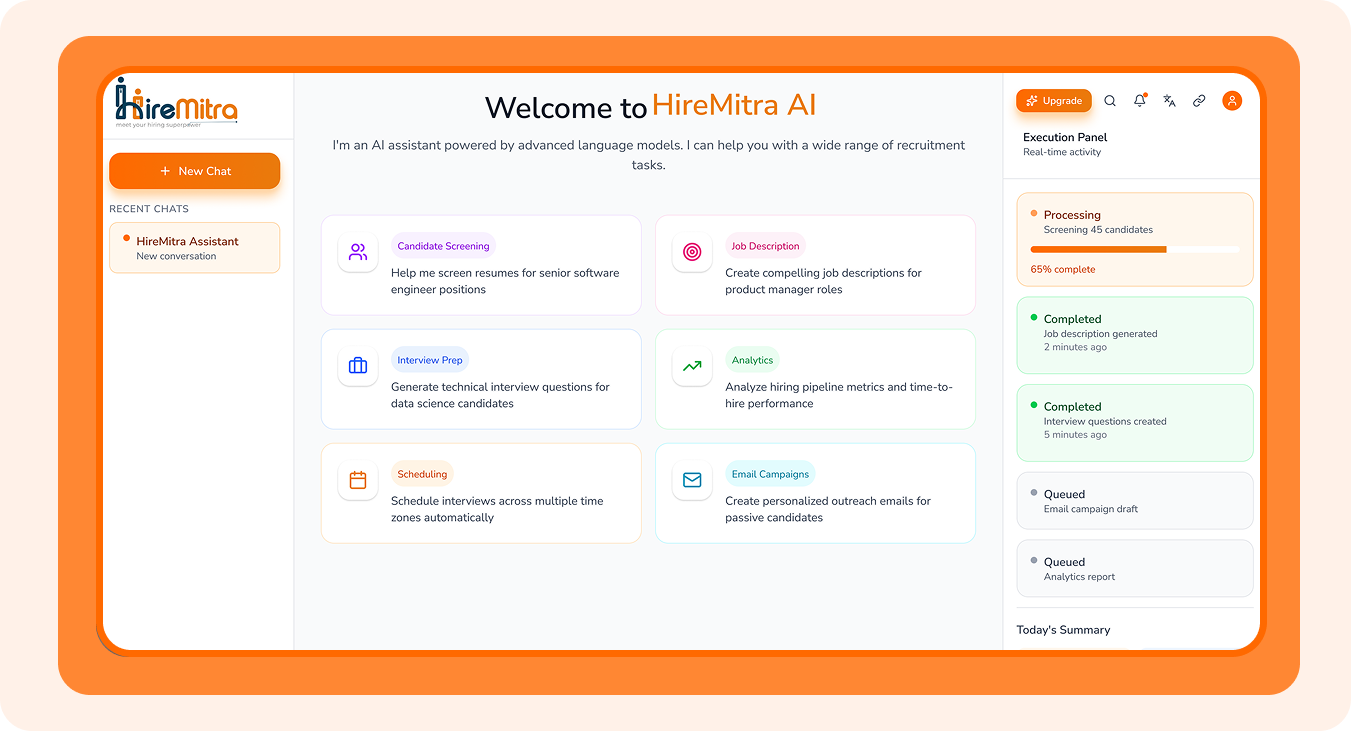1351x731 pixels.
Task: Open the HireMitra Assistant recent chat
Action: (x=195, y=248)
